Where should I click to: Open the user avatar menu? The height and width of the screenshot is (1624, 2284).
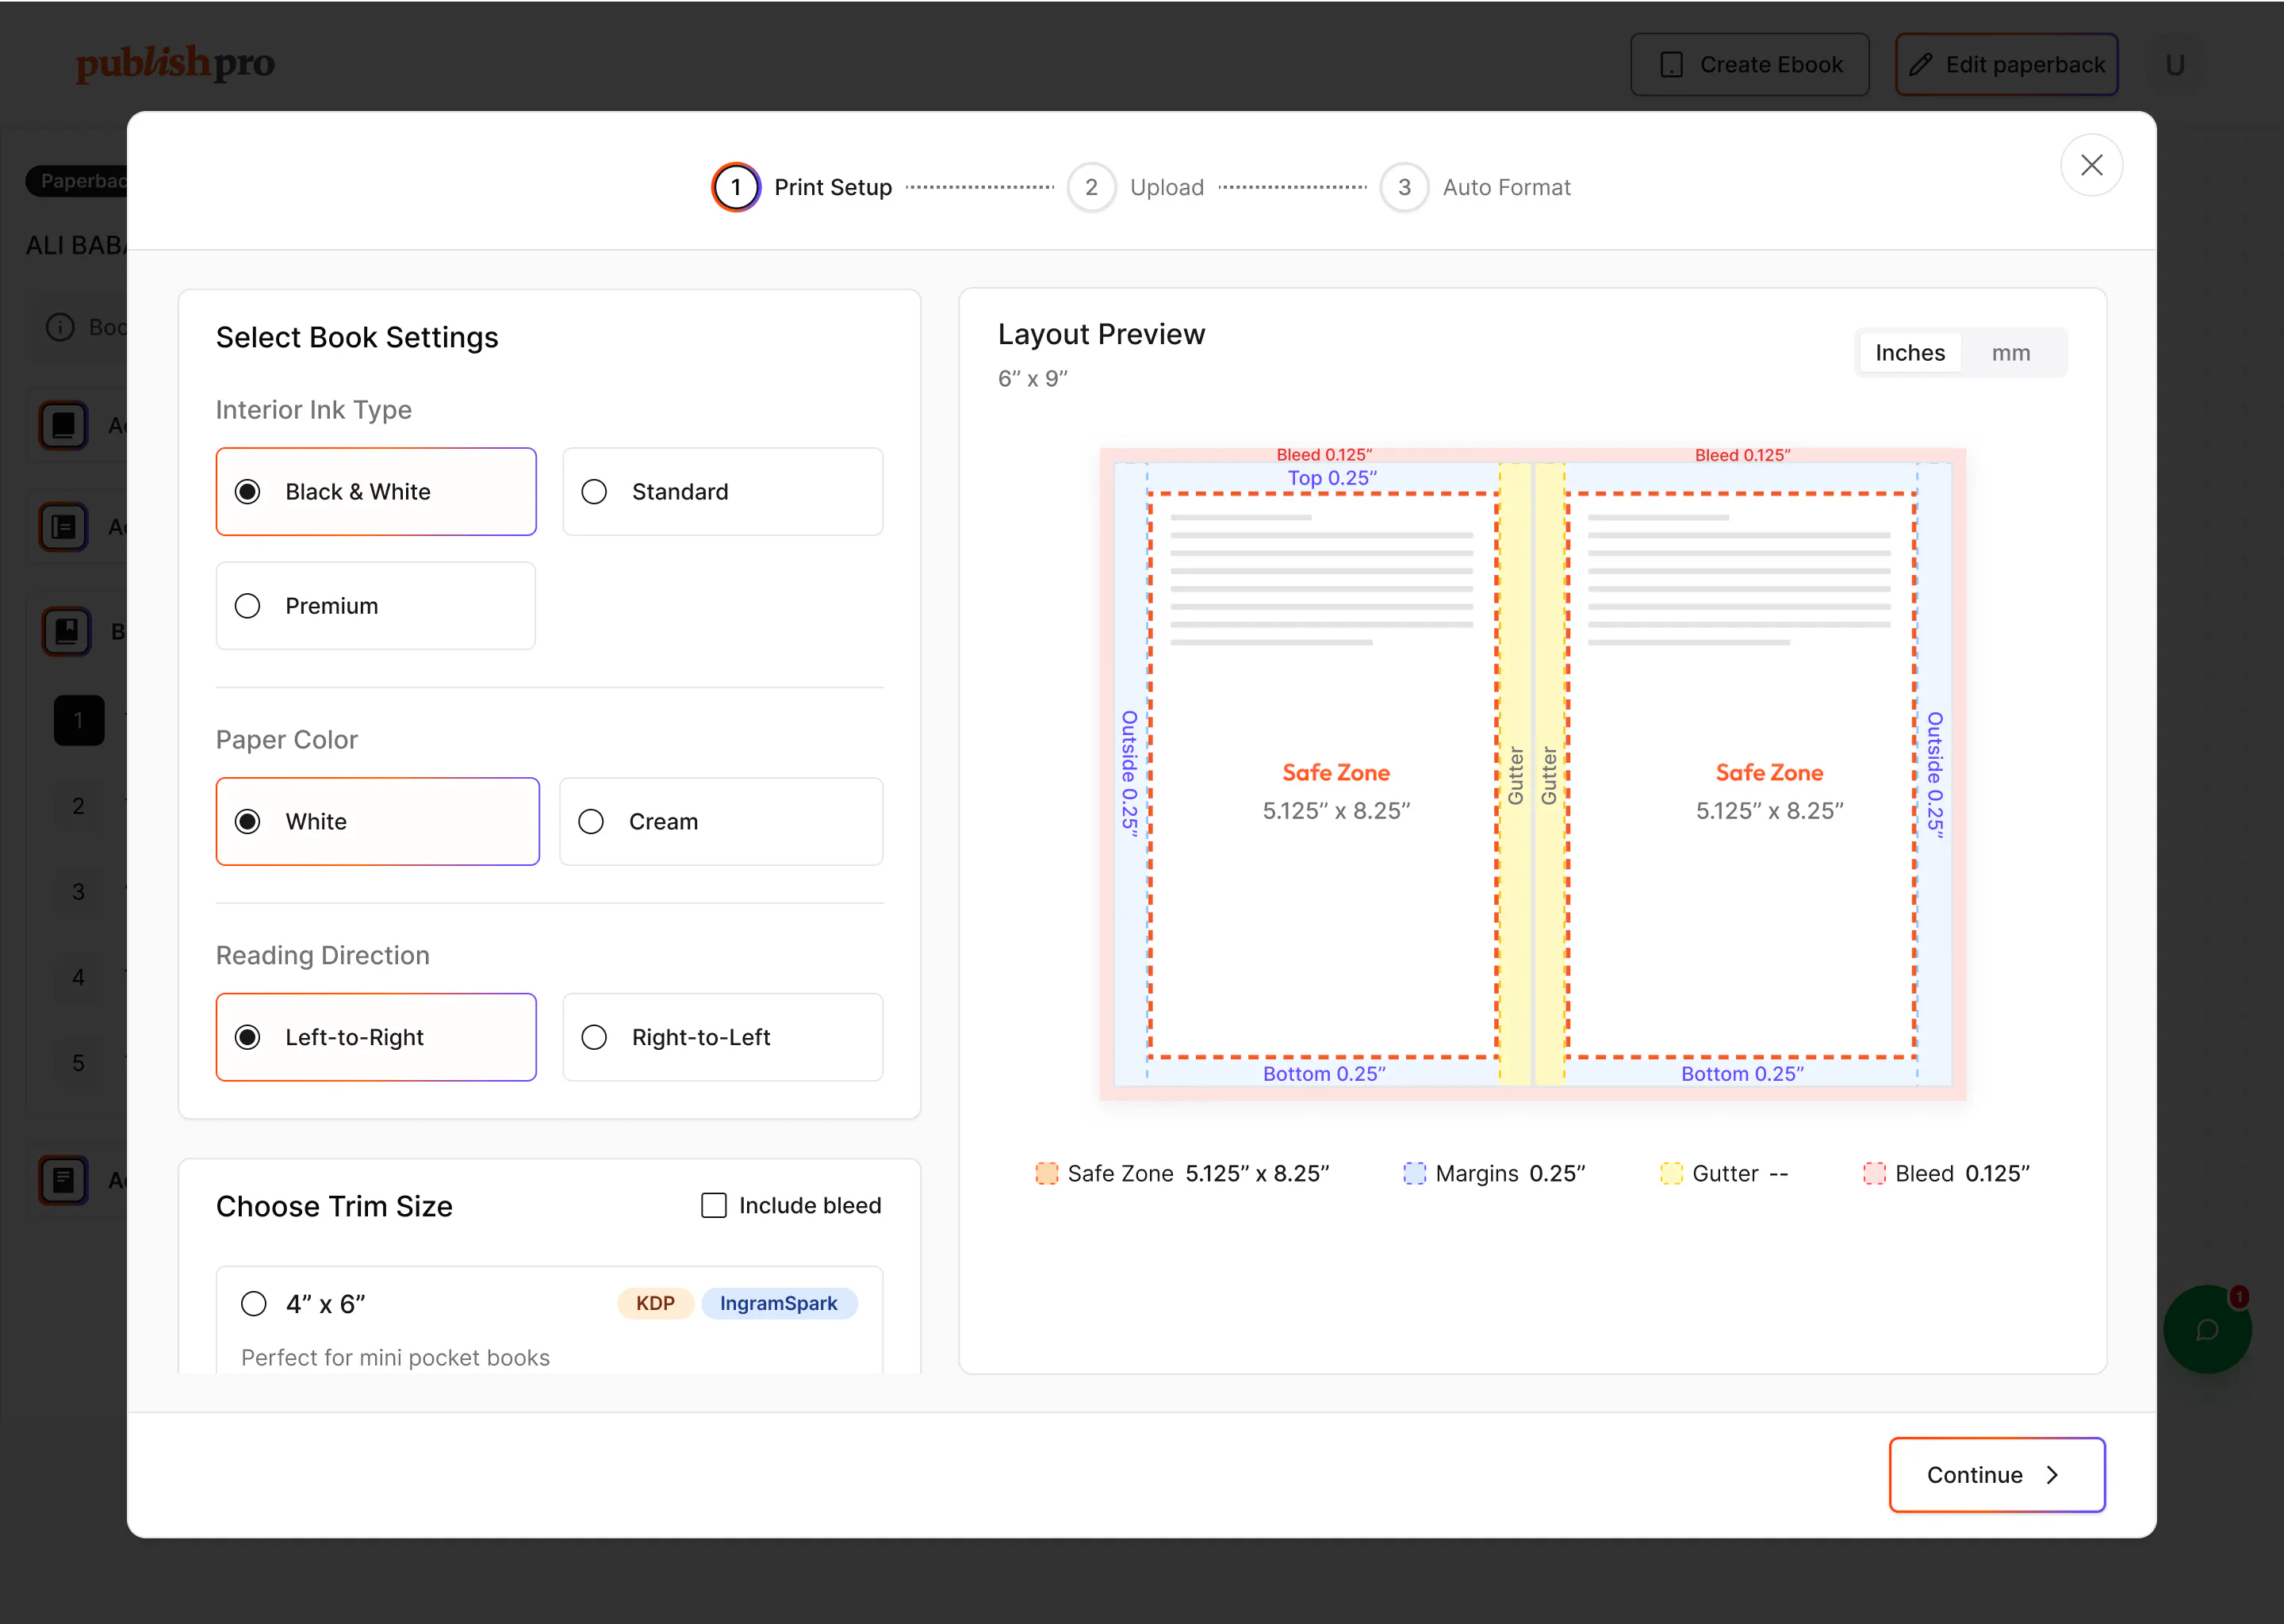pos(2174,64)
